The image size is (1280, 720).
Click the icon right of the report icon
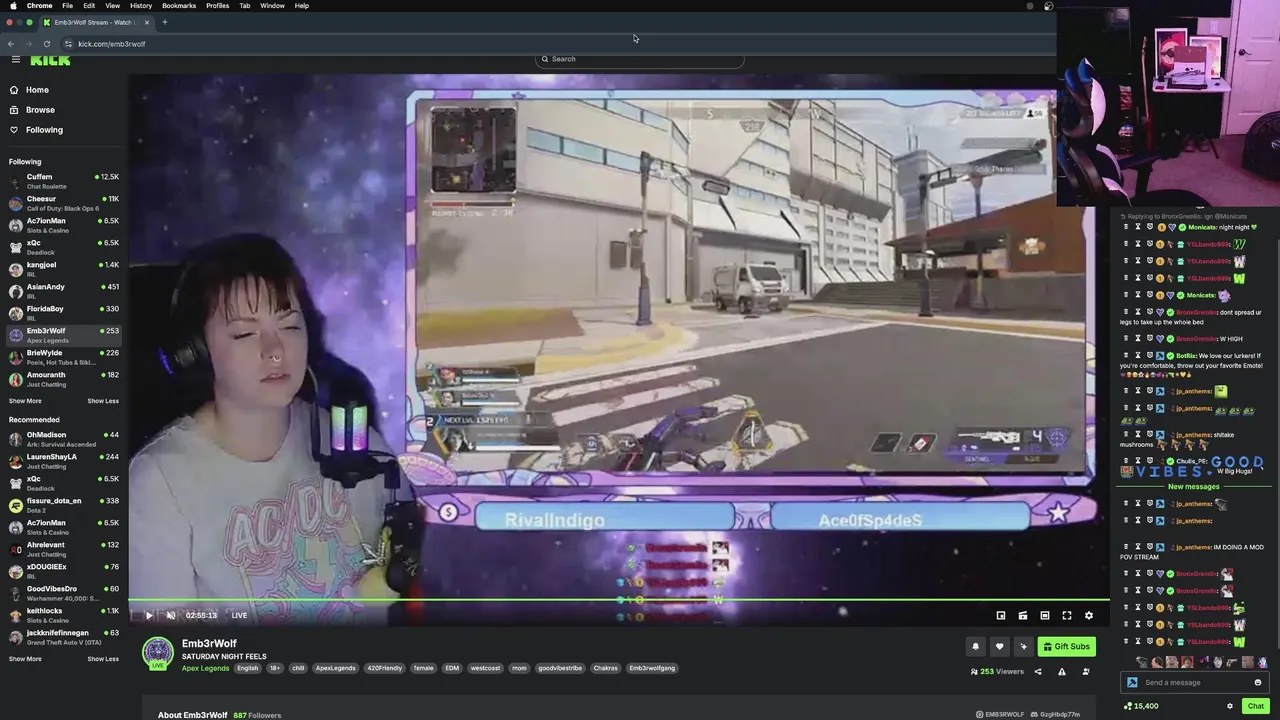click(1086, 672)
